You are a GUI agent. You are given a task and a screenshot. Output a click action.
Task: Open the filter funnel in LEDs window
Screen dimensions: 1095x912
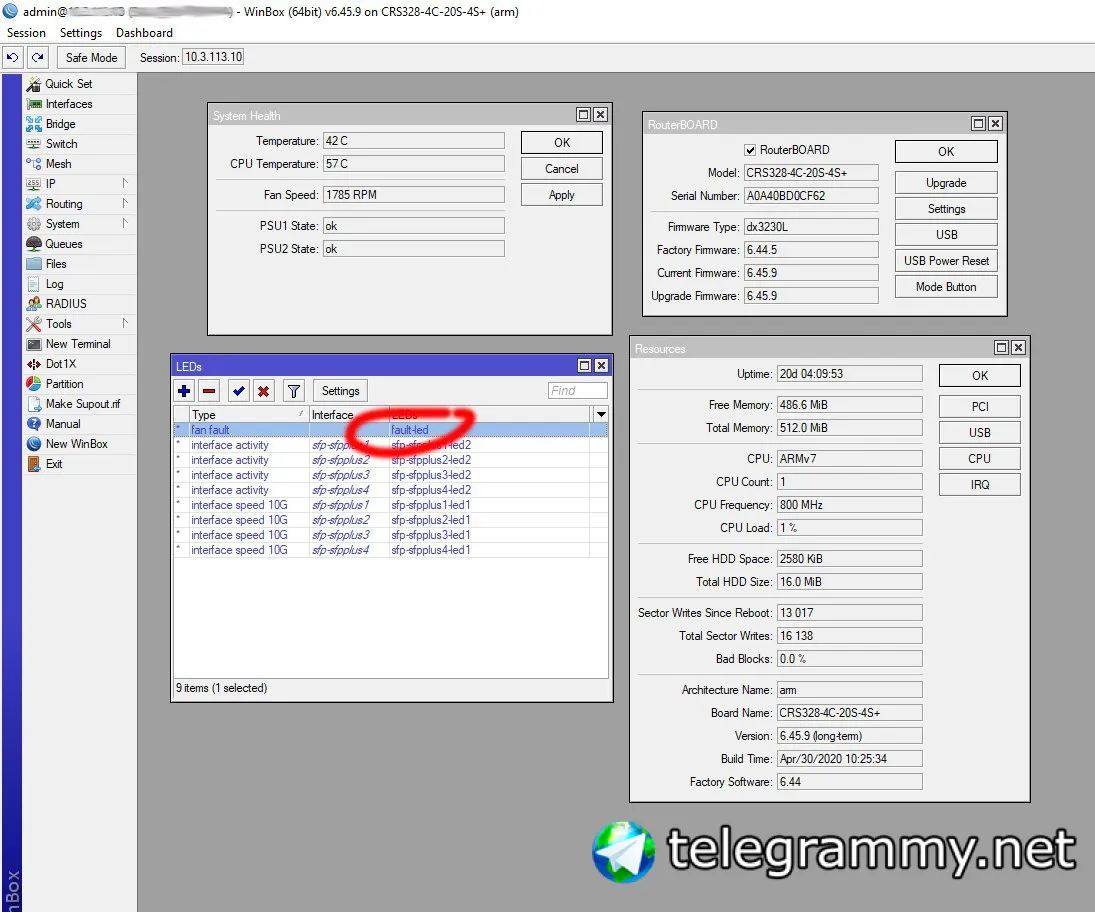(294, 391)
